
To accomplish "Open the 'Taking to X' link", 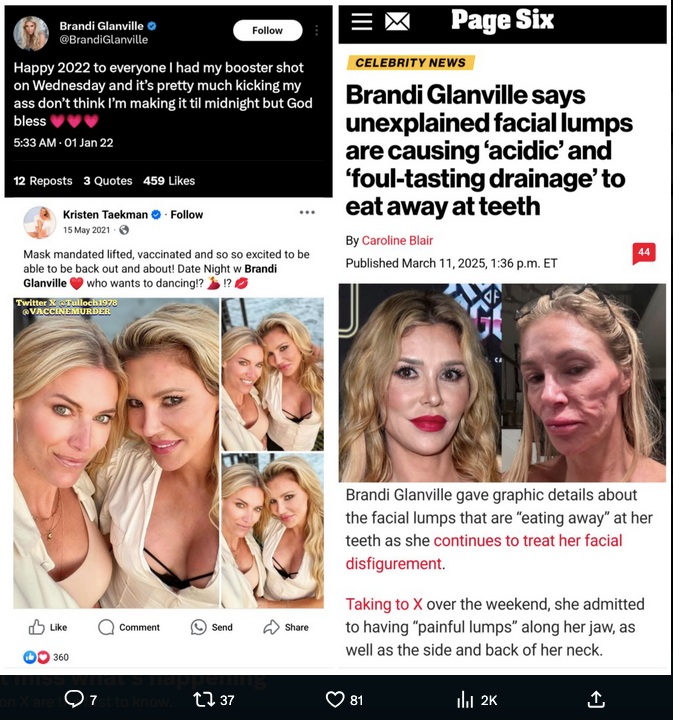I will 384,604.
